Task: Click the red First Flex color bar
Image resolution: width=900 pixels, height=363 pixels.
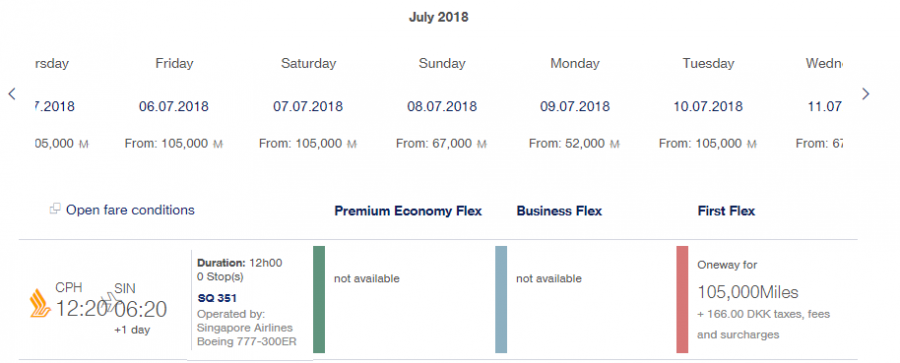Action: click(682, 299)
